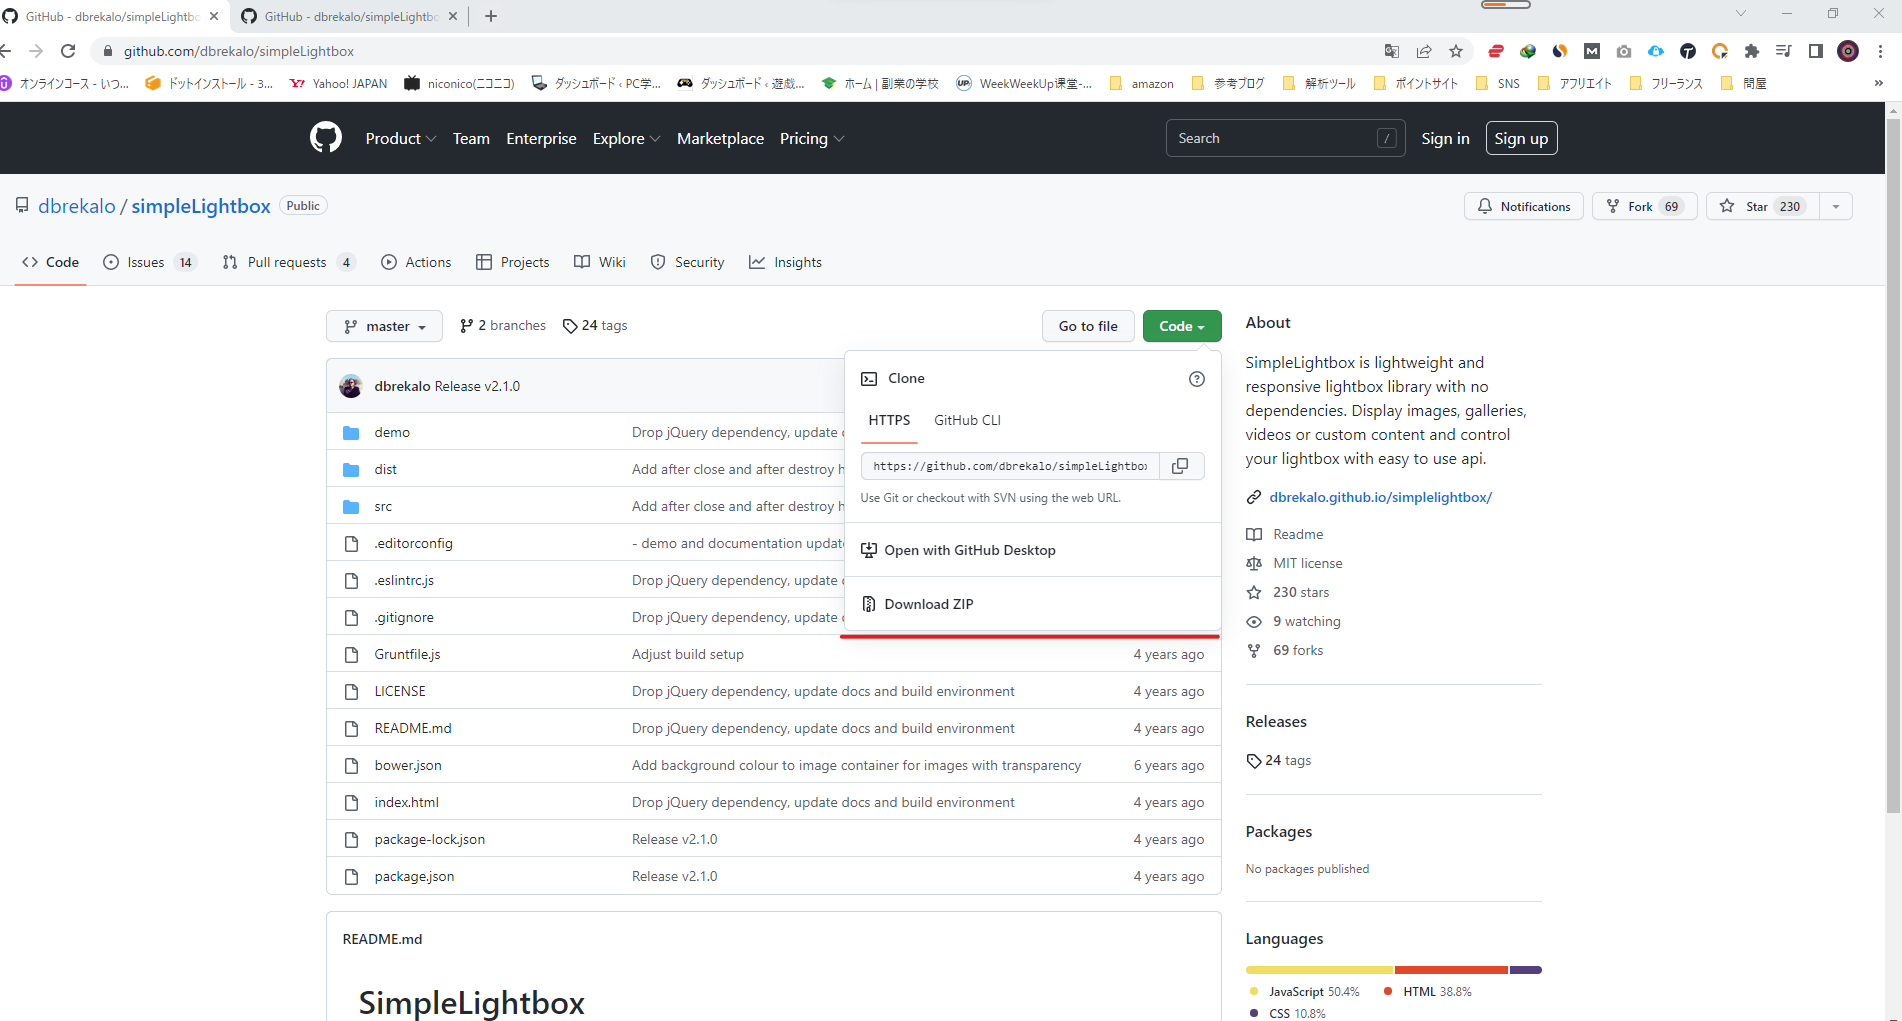
Task: Select the GitHub CLI clone tab
Action: point(967,420)
